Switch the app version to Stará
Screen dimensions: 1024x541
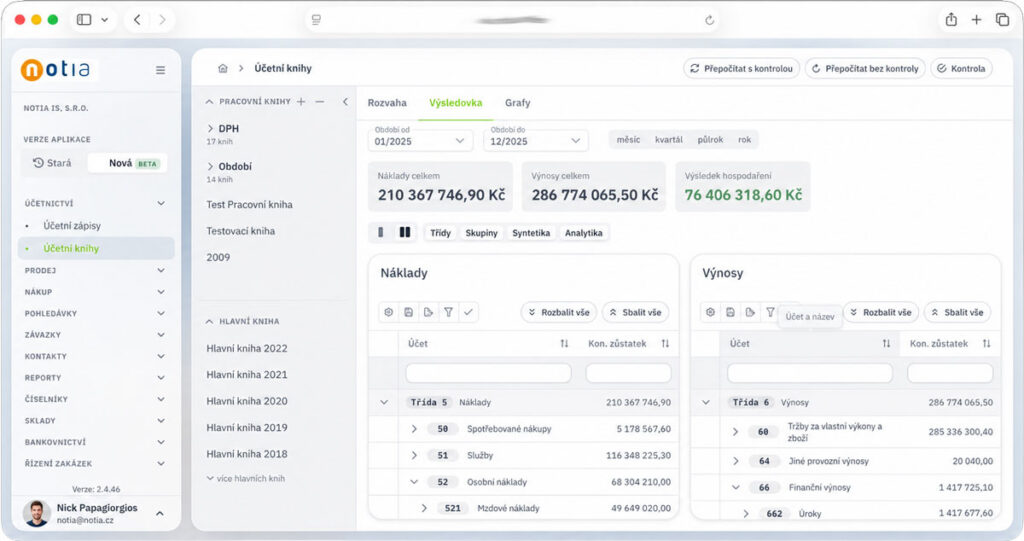(x=53, y=163)
